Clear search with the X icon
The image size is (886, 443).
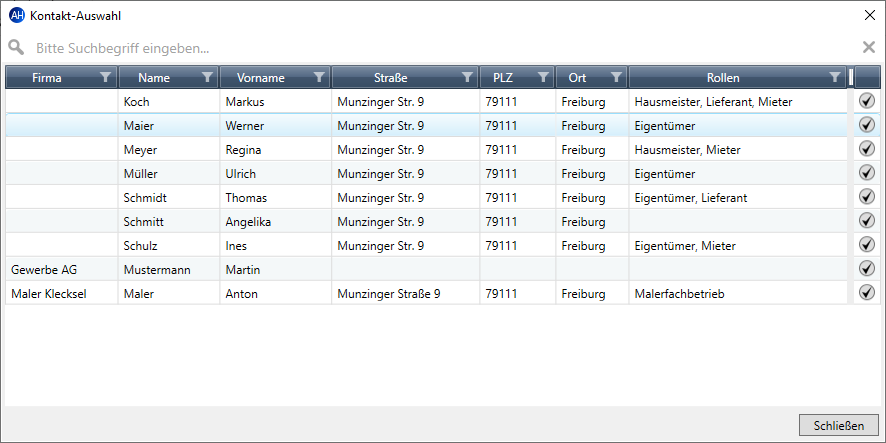869,47
